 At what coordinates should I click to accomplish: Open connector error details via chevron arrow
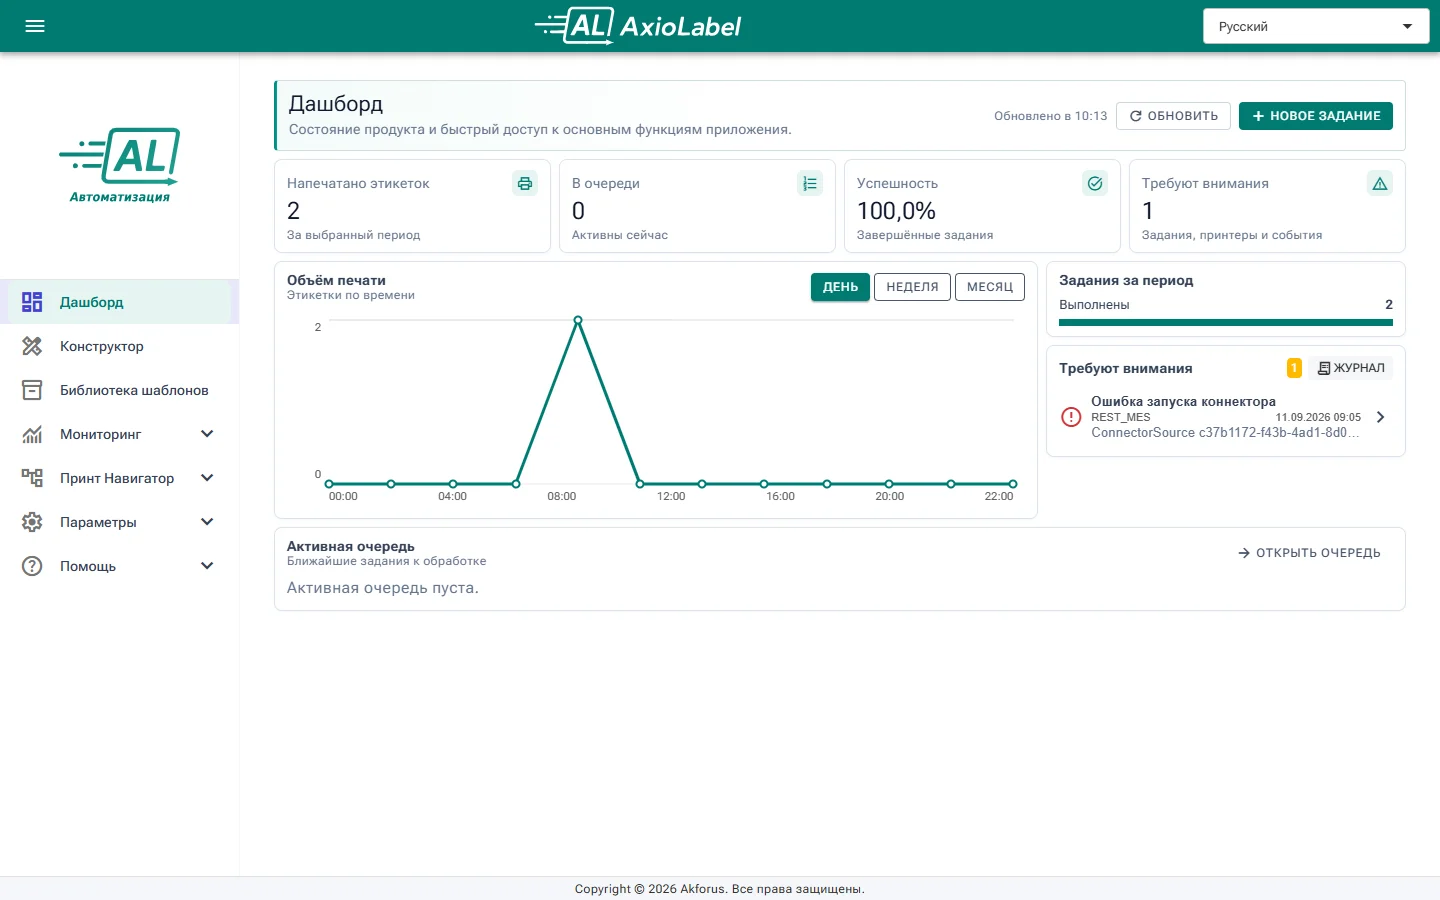pyautogui.click(x=1381, y=417)
